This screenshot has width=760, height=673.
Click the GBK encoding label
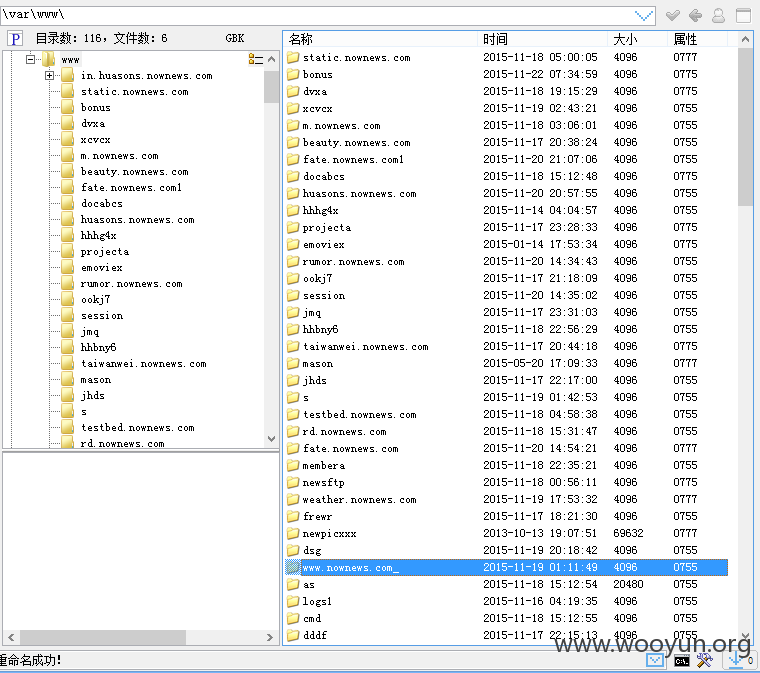235,38
